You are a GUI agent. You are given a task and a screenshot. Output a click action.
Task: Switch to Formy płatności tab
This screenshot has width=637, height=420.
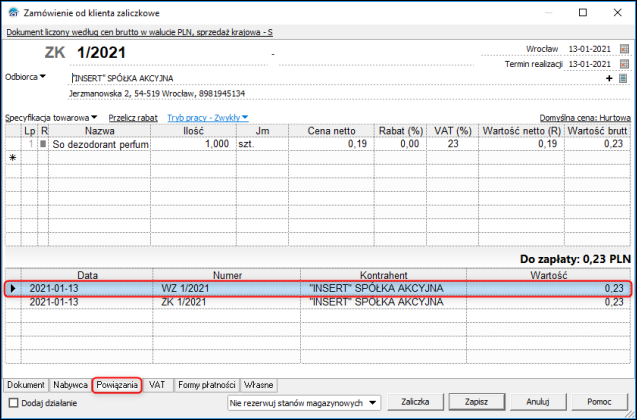[207, 385]
